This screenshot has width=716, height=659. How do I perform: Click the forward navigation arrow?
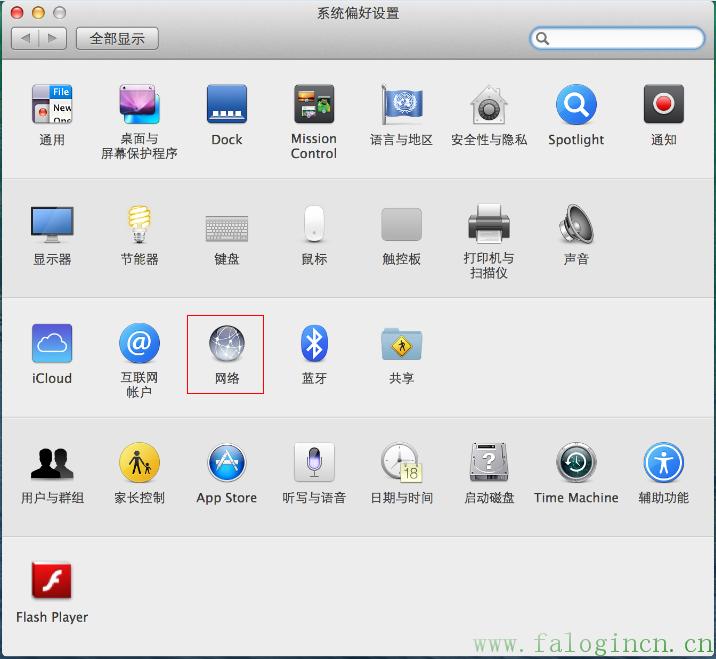53,38
